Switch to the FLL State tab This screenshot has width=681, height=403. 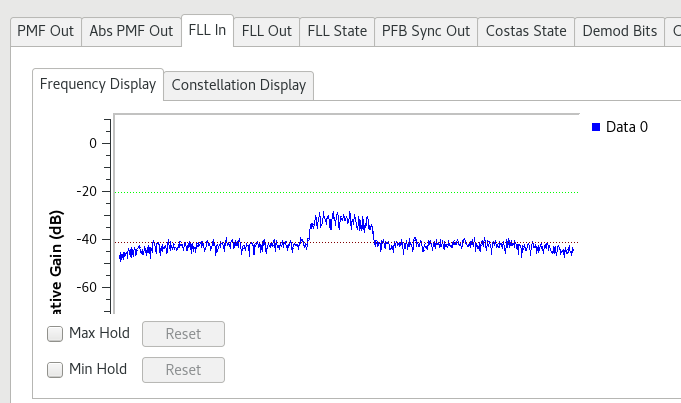(337, 31)
